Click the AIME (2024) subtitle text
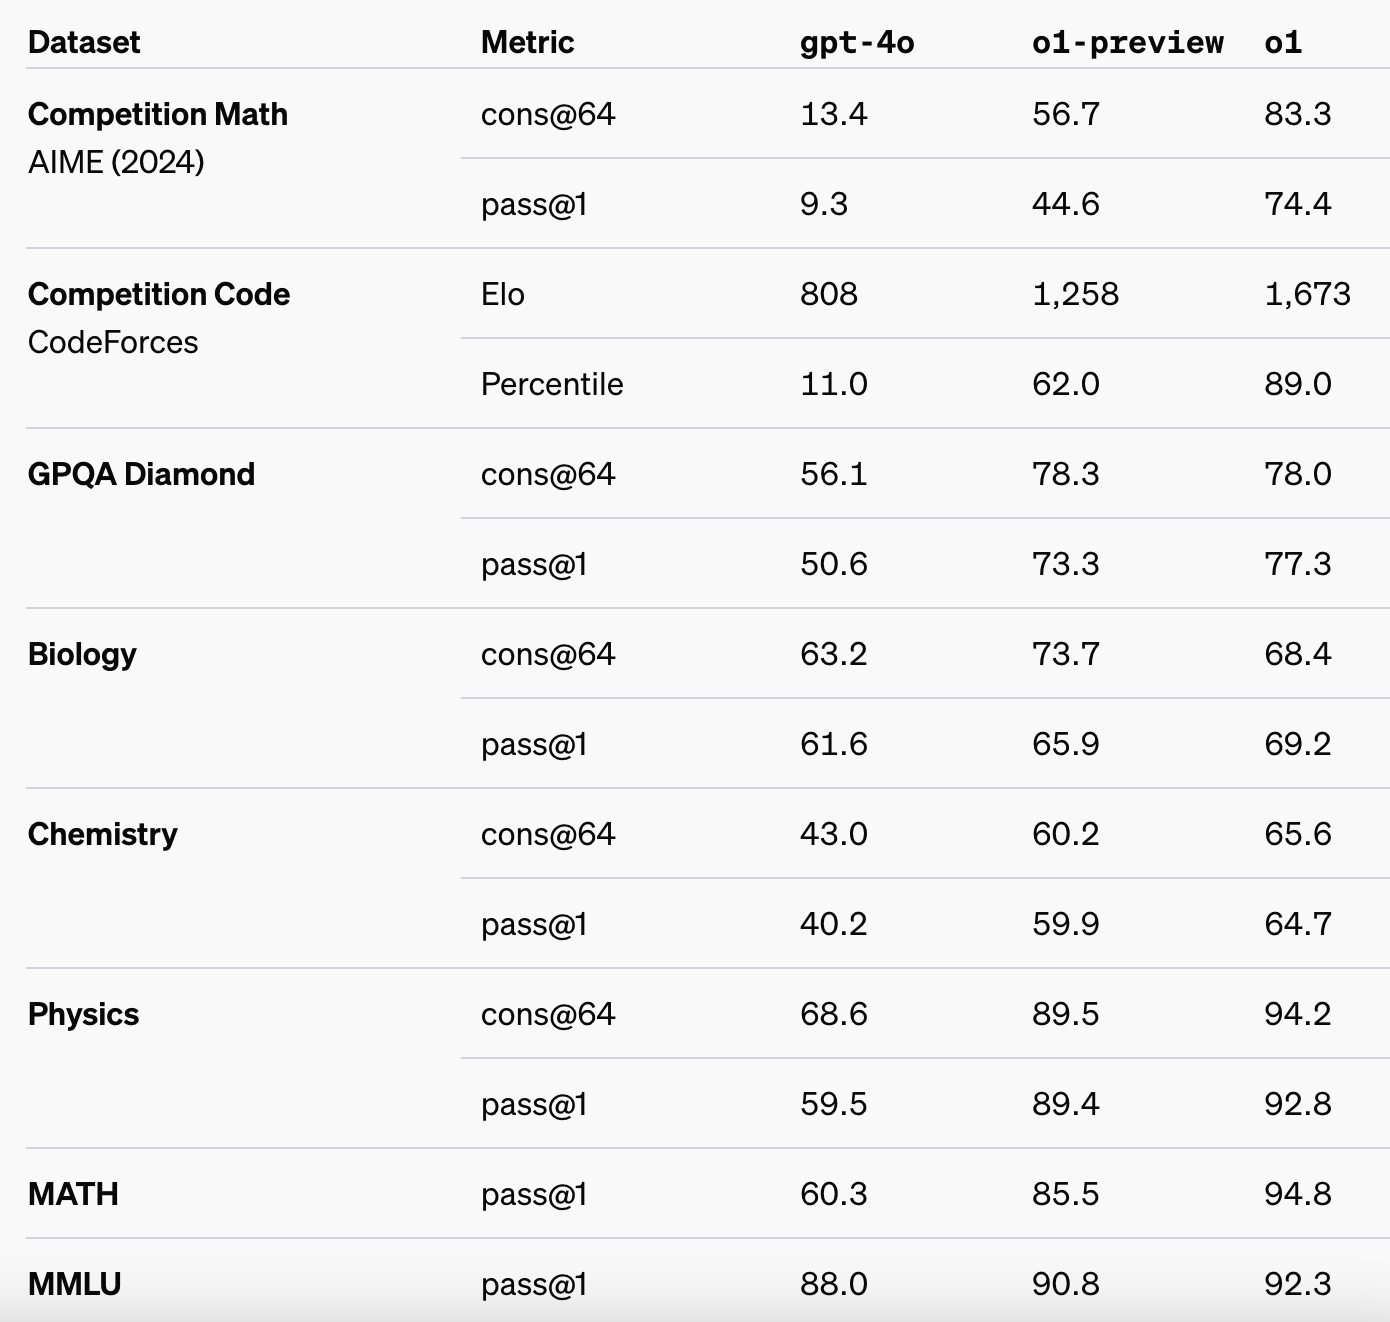This screenshot has height=1322, width=1390. [x=116, y=162]
